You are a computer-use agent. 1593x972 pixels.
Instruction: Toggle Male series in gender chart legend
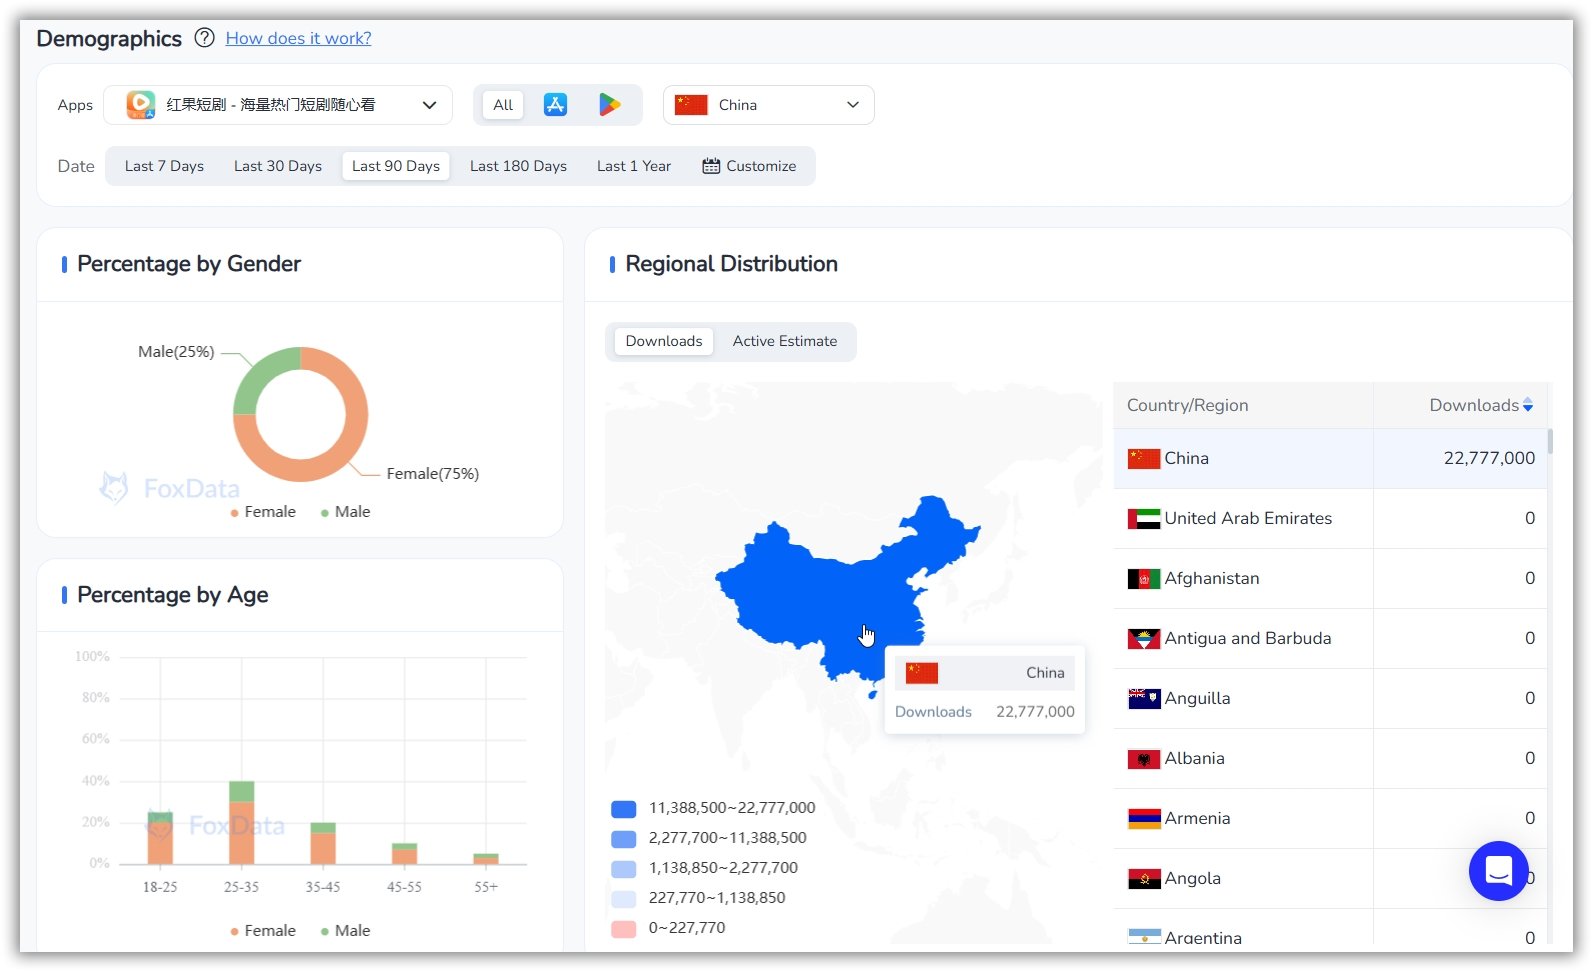(345, 512)
